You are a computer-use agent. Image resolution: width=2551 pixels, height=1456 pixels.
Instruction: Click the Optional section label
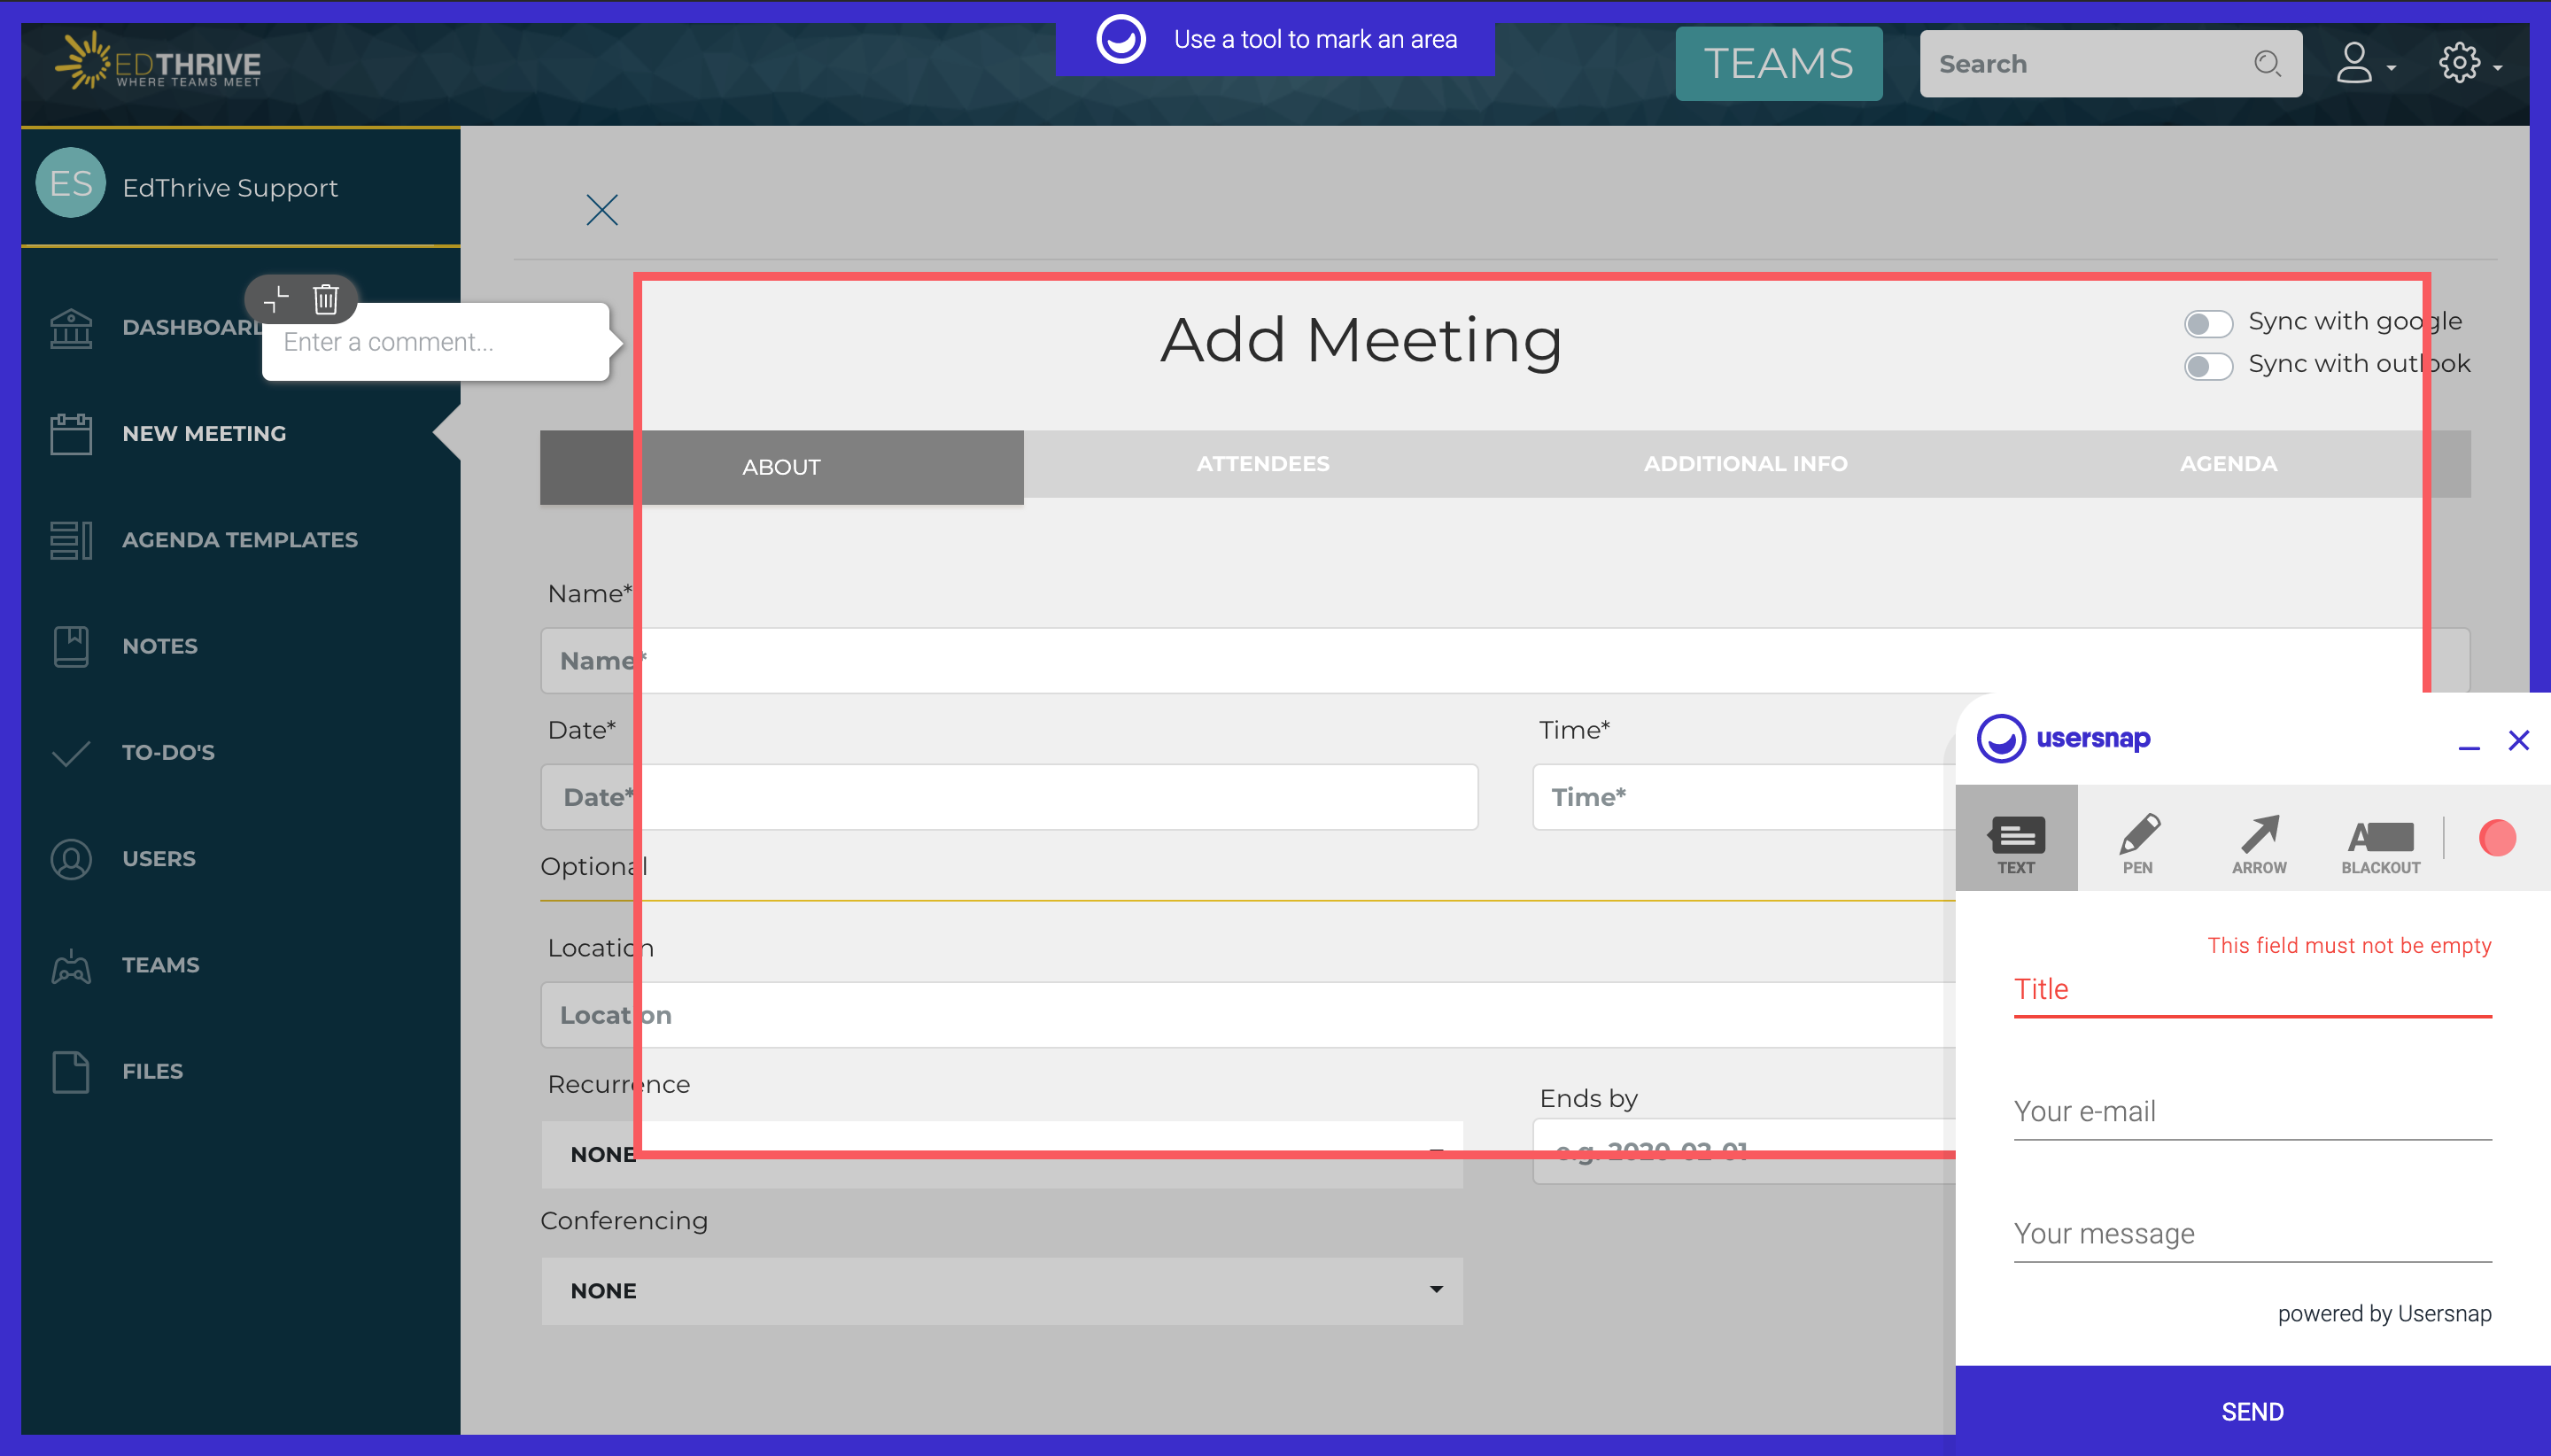(594, 867)
